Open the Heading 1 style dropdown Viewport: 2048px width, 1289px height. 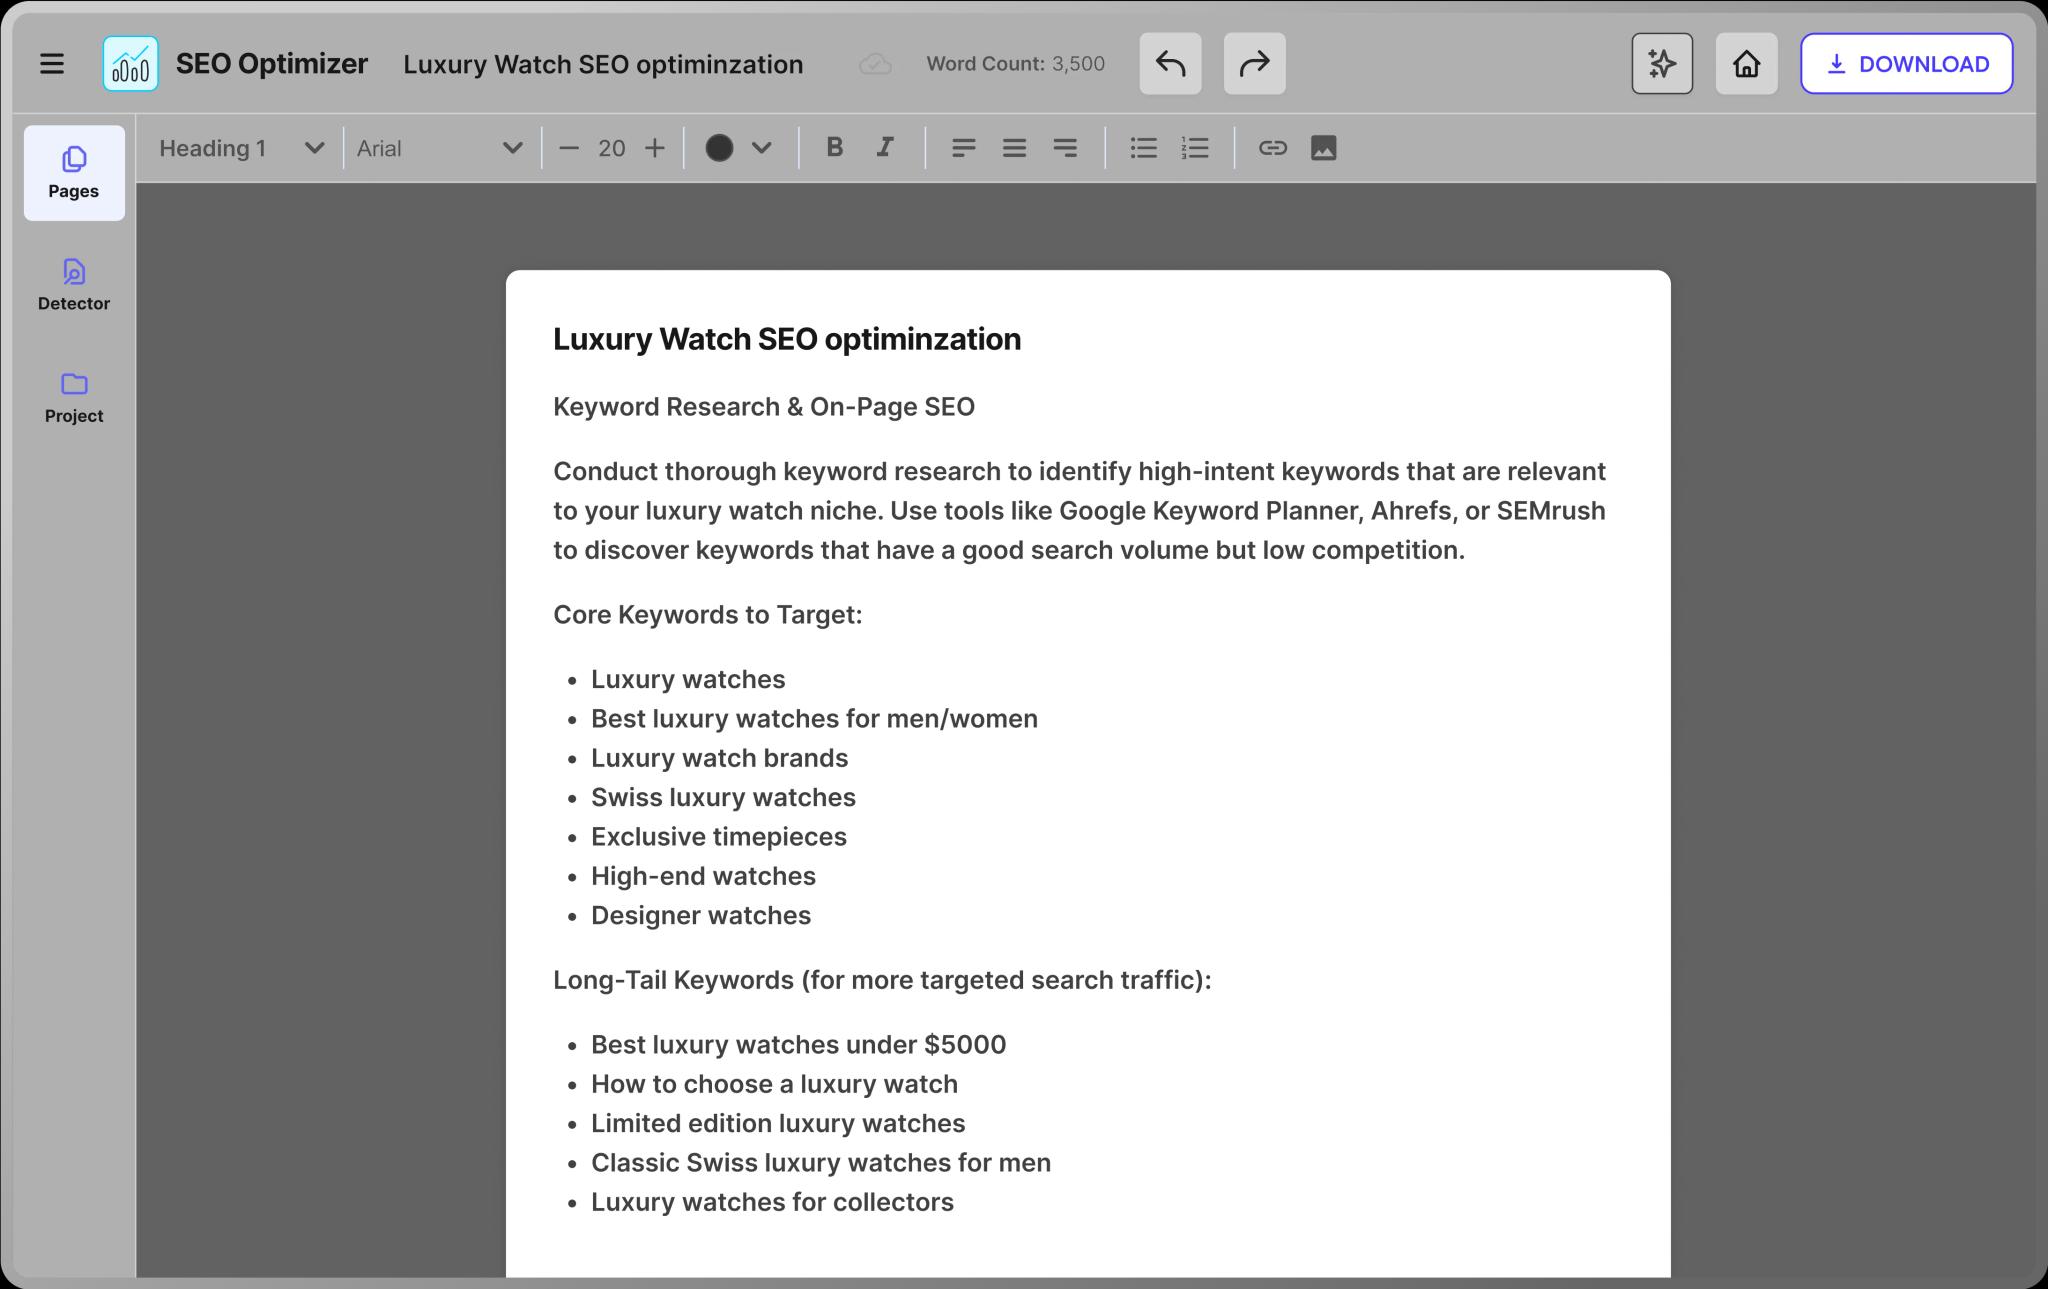pos(241,148)
